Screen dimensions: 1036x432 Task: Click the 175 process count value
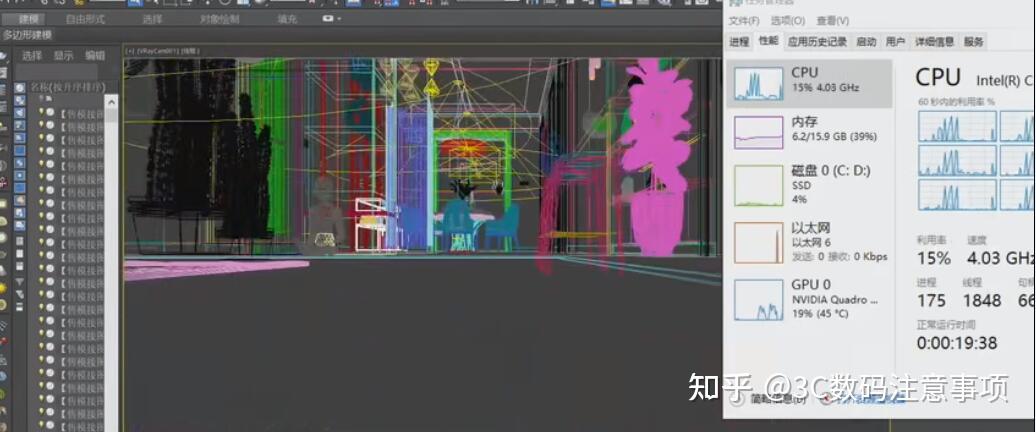(x=932, y=301)
